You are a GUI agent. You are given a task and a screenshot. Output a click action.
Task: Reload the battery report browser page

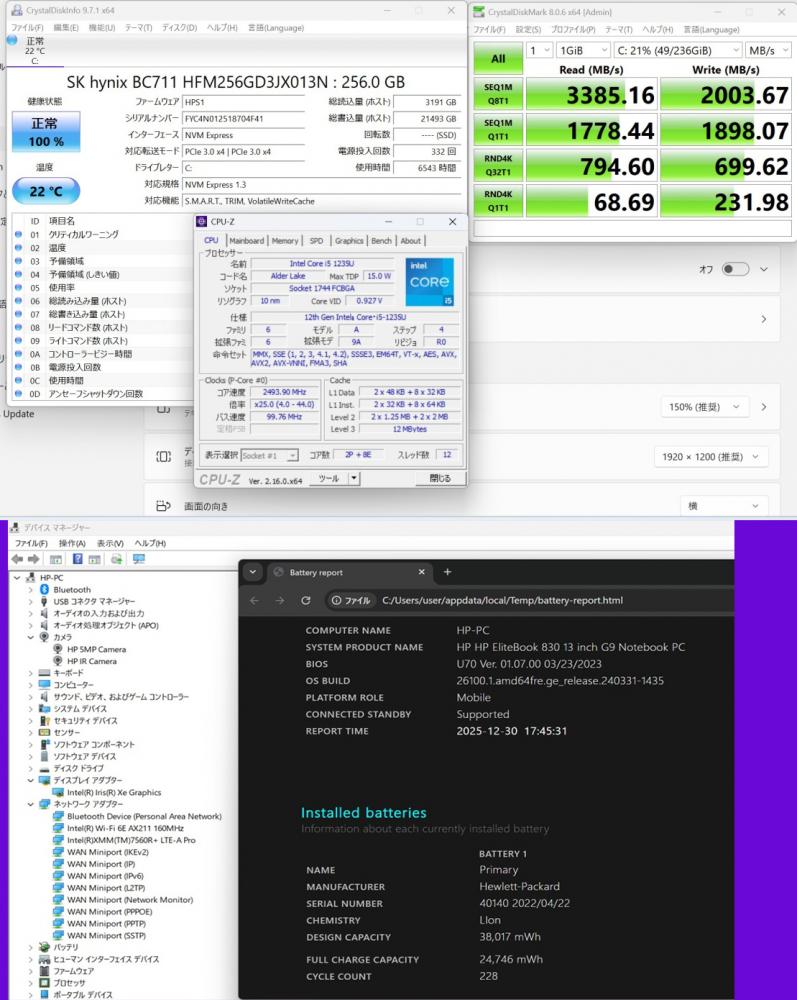tap(306, 600)
